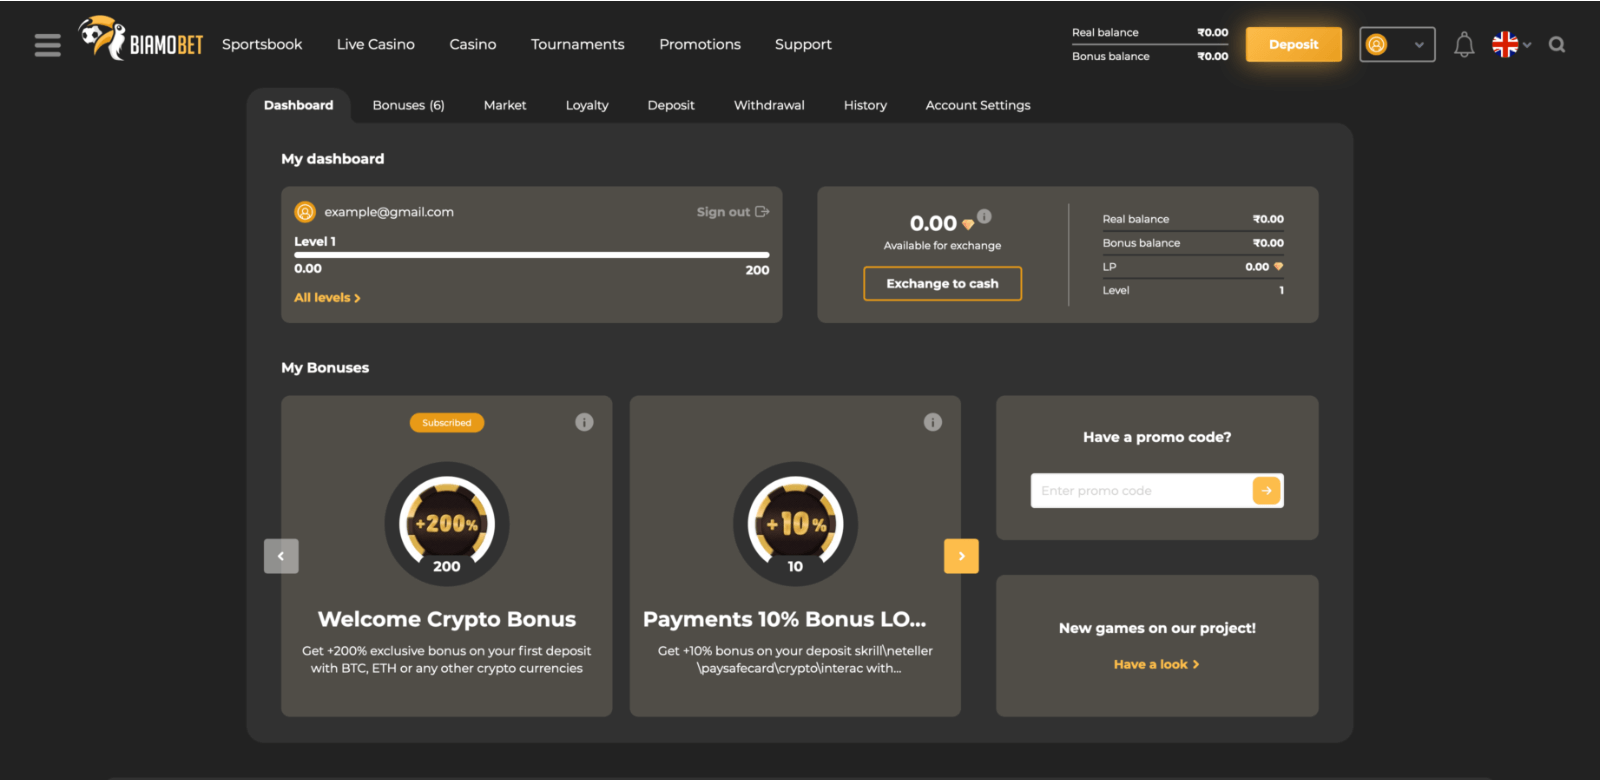Click the Welcome Crypto Bonus title

pos(447,619)
